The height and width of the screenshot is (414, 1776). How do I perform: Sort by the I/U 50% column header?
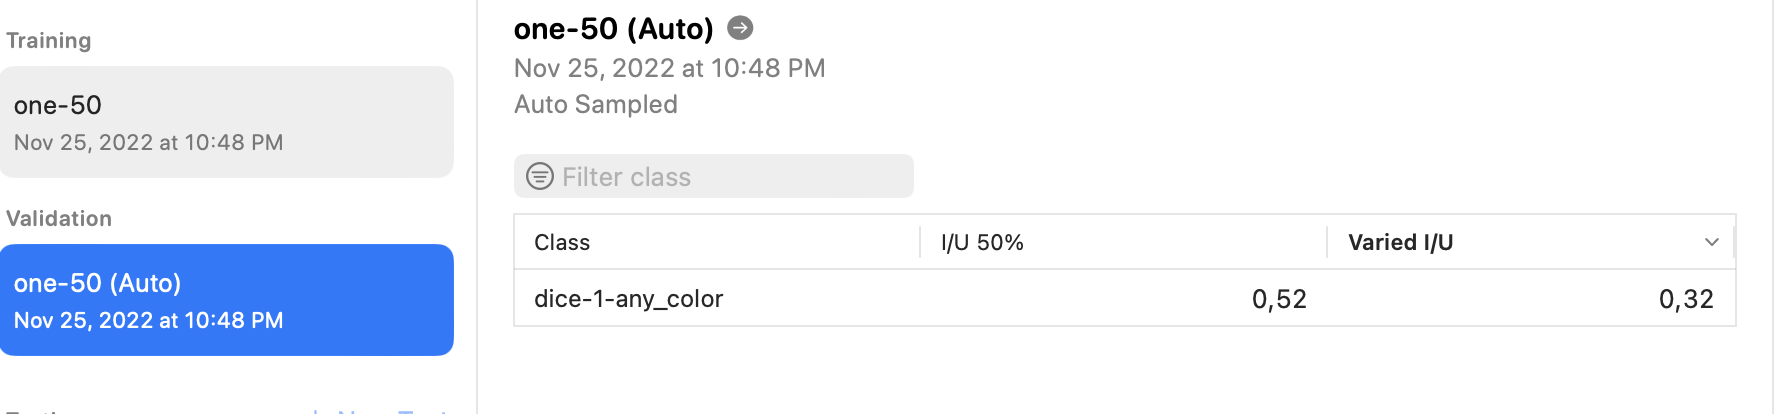[1123, 242]
